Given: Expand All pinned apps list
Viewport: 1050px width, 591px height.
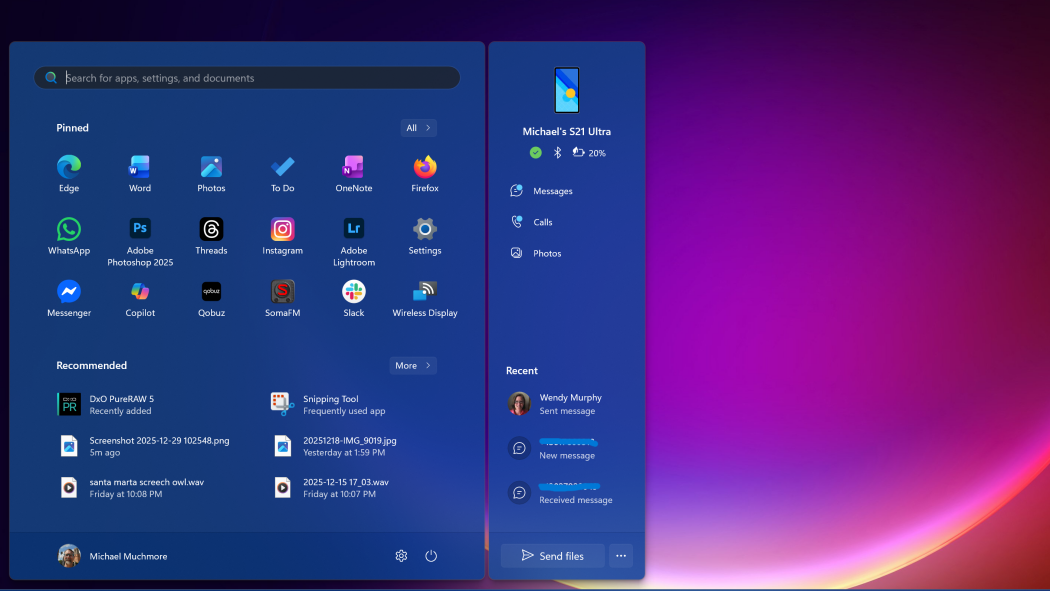Looking at the screenshot, I should coord(418,128).
